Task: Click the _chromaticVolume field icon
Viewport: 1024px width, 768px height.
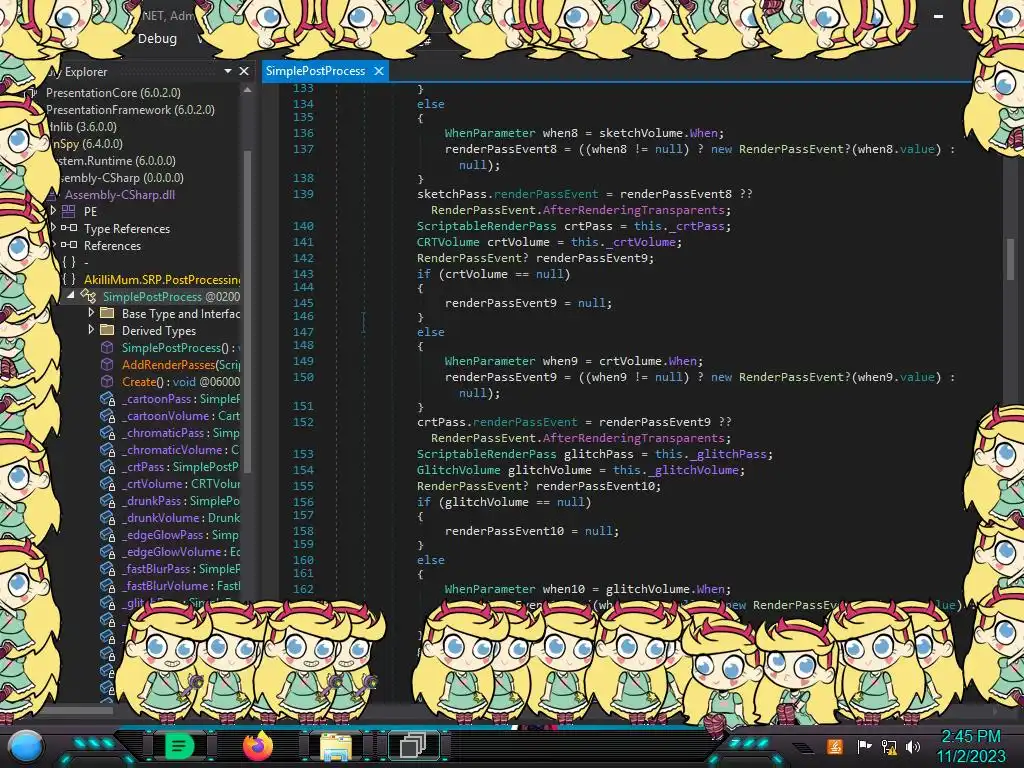Action: click(108, 450)
